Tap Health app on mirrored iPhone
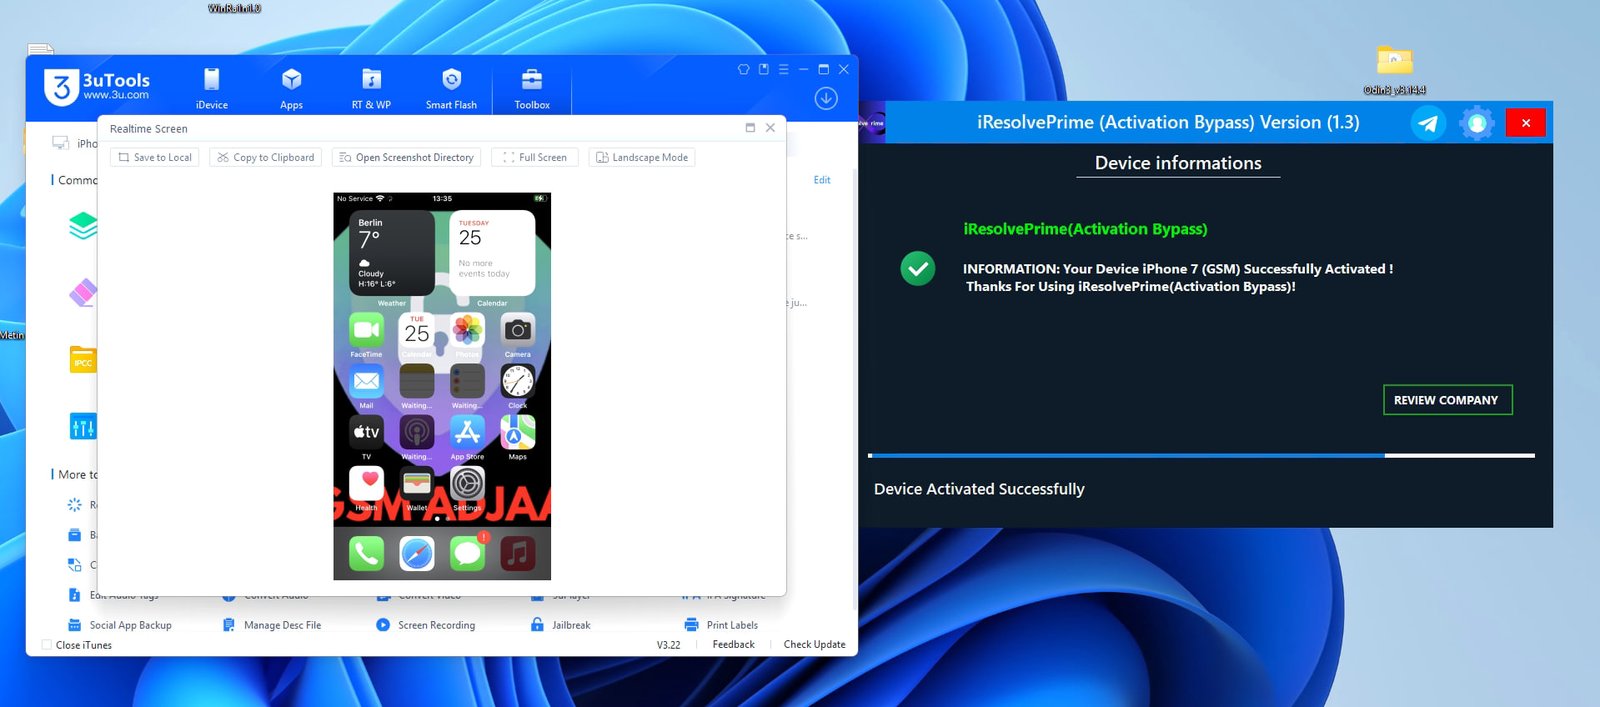 [366, 483]
